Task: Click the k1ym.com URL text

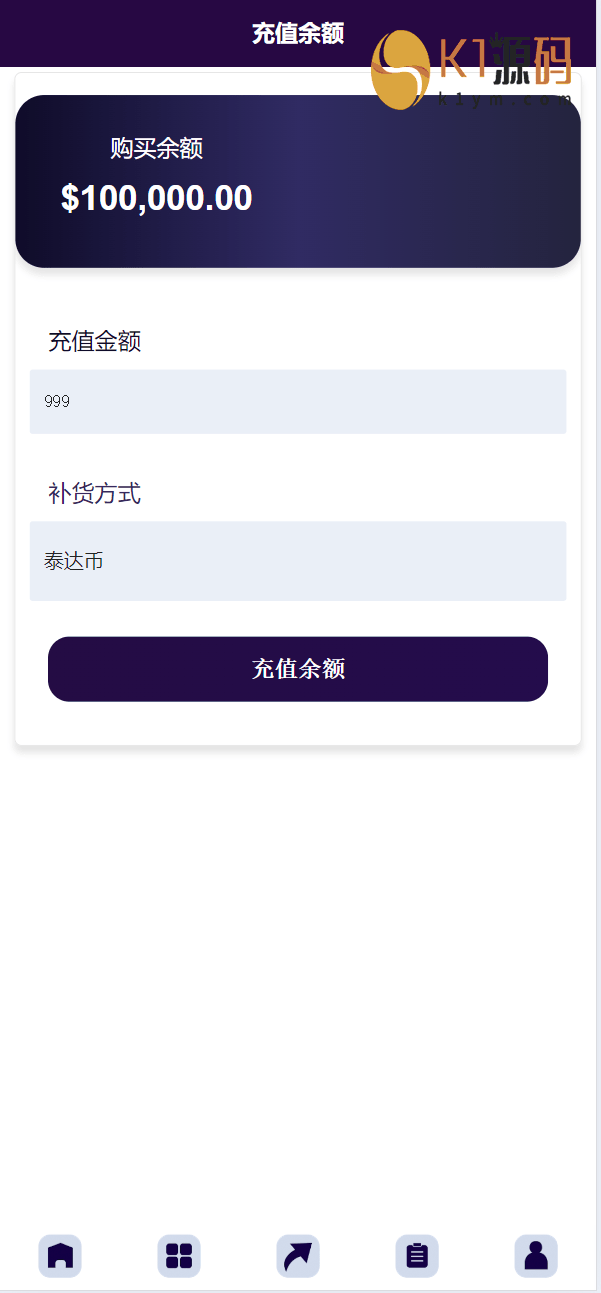Action: tap(505, 99)
